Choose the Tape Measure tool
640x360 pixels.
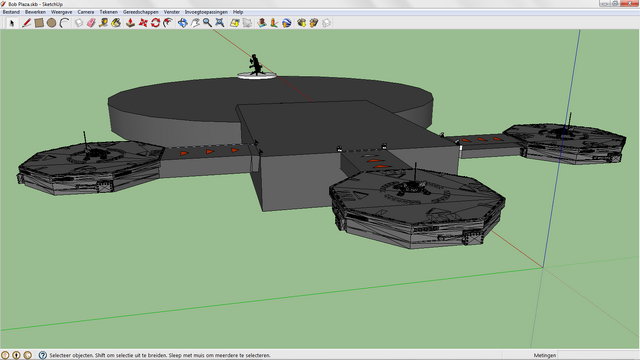coord(104,23)
